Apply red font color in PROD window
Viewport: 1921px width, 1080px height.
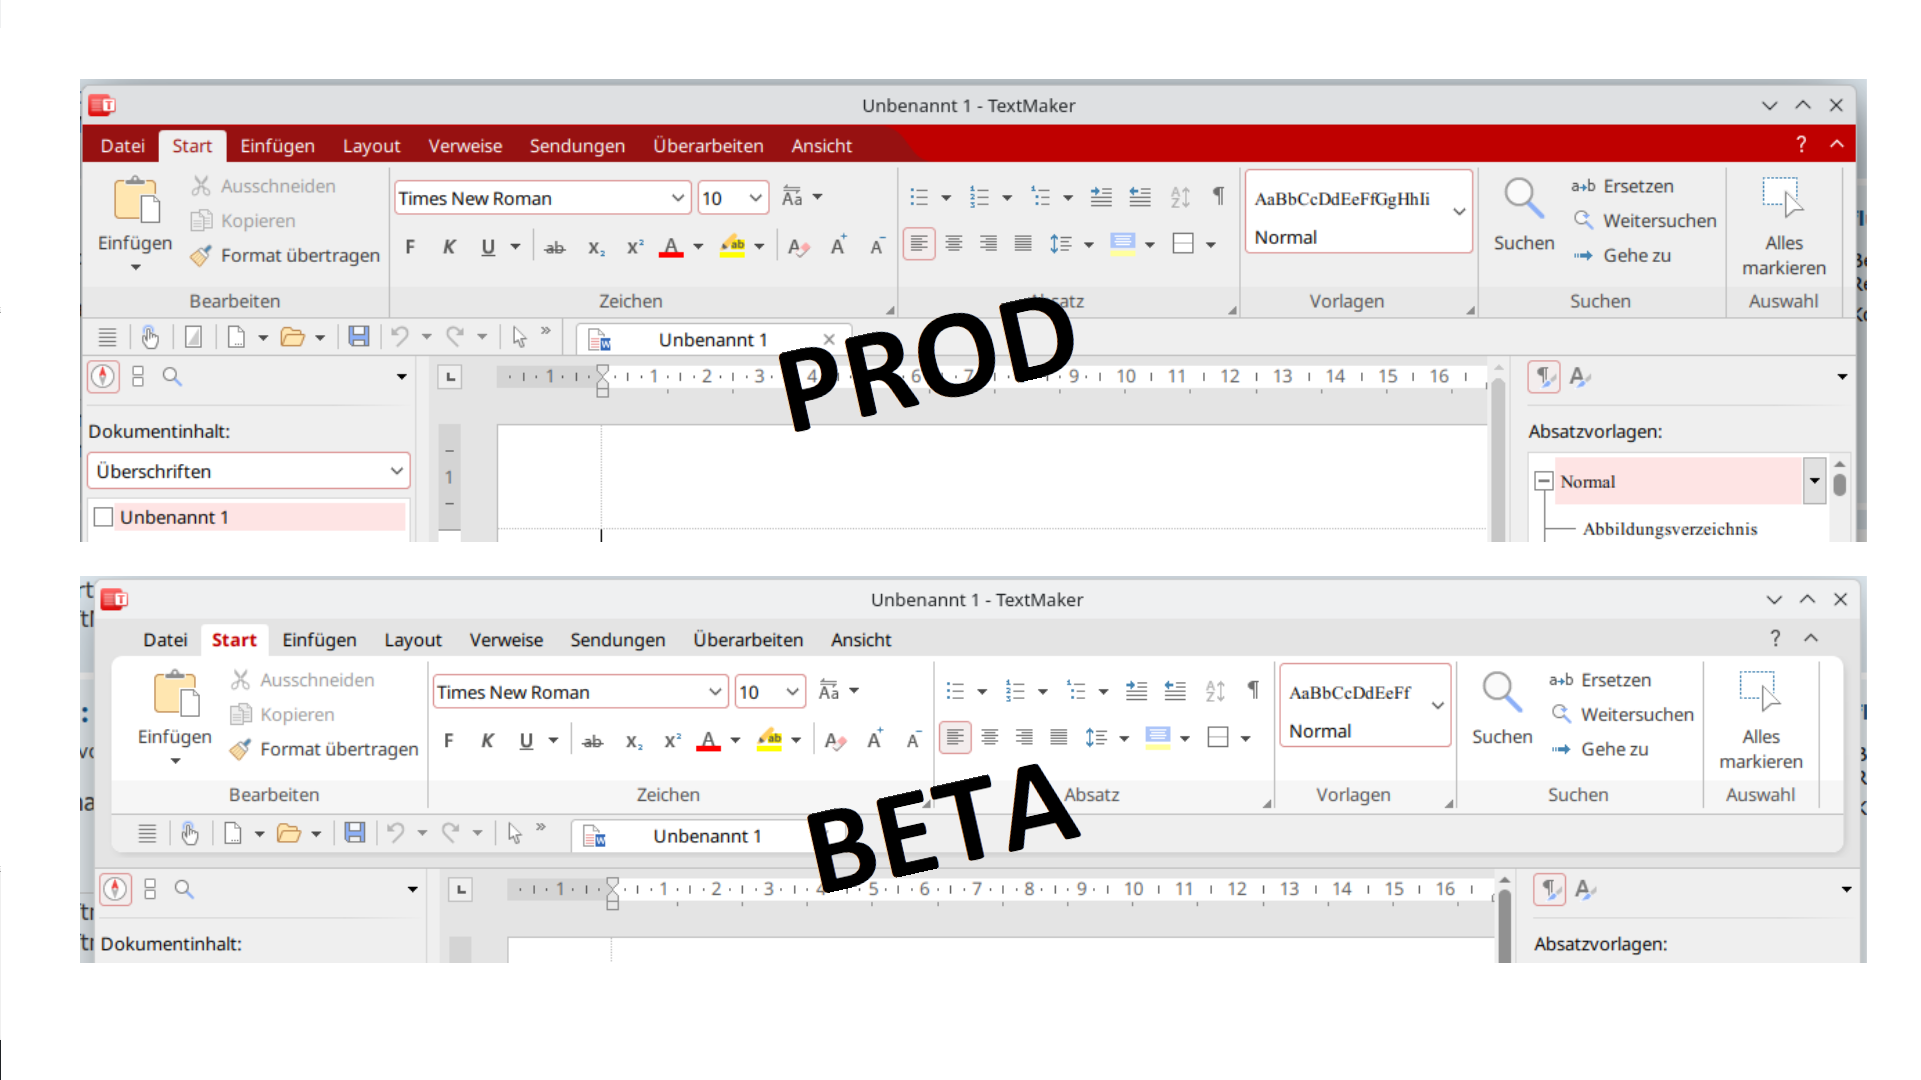(x=672, y=247)
